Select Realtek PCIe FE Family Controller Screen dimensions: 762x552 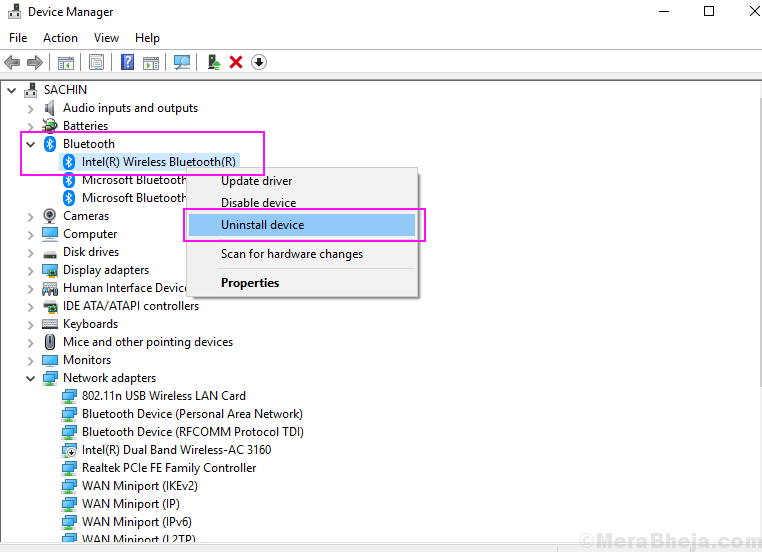coord(169,468)
